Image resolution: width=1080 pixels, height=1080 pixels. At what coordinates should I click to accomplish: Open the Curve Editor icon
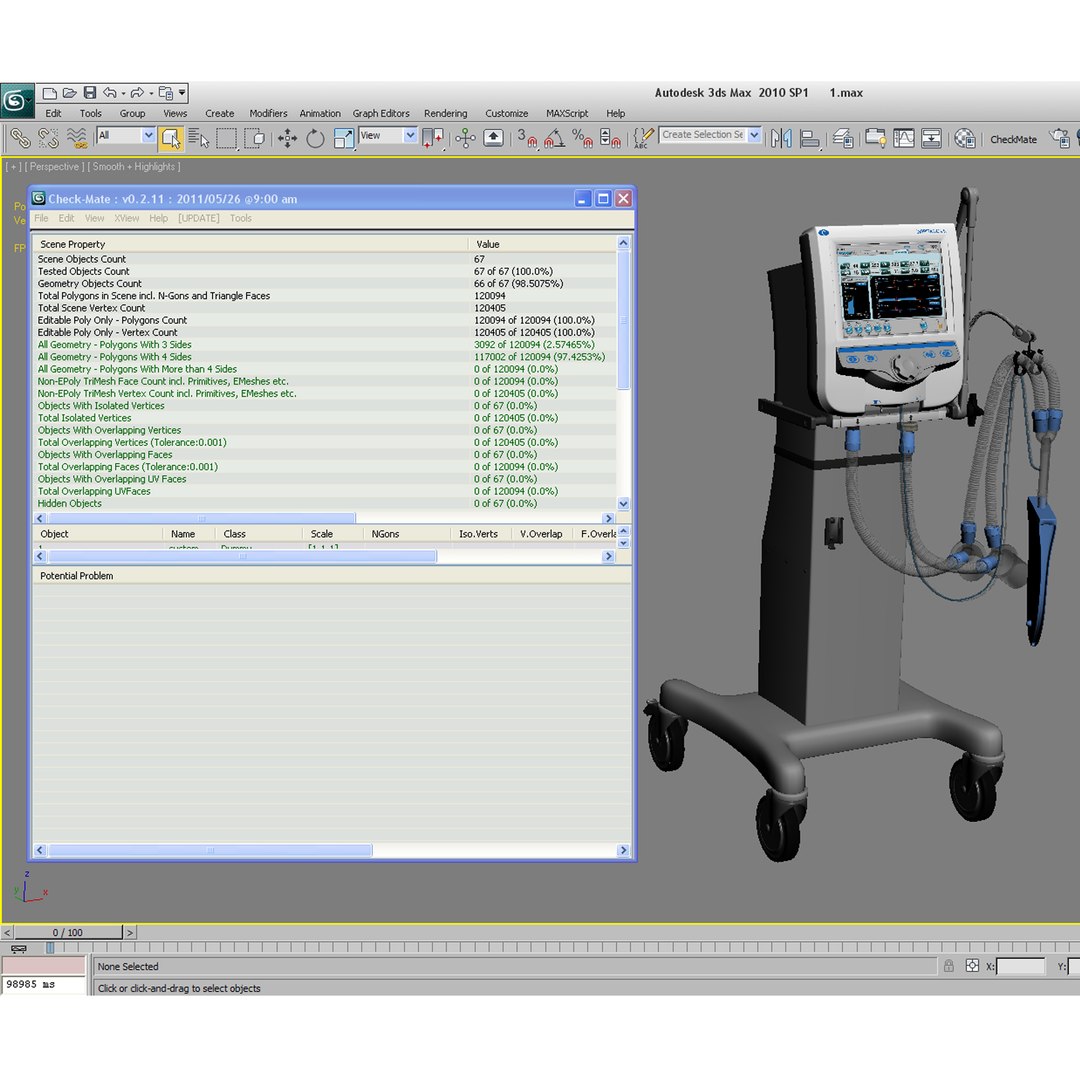pyautogui.click(x=904, y=138)
